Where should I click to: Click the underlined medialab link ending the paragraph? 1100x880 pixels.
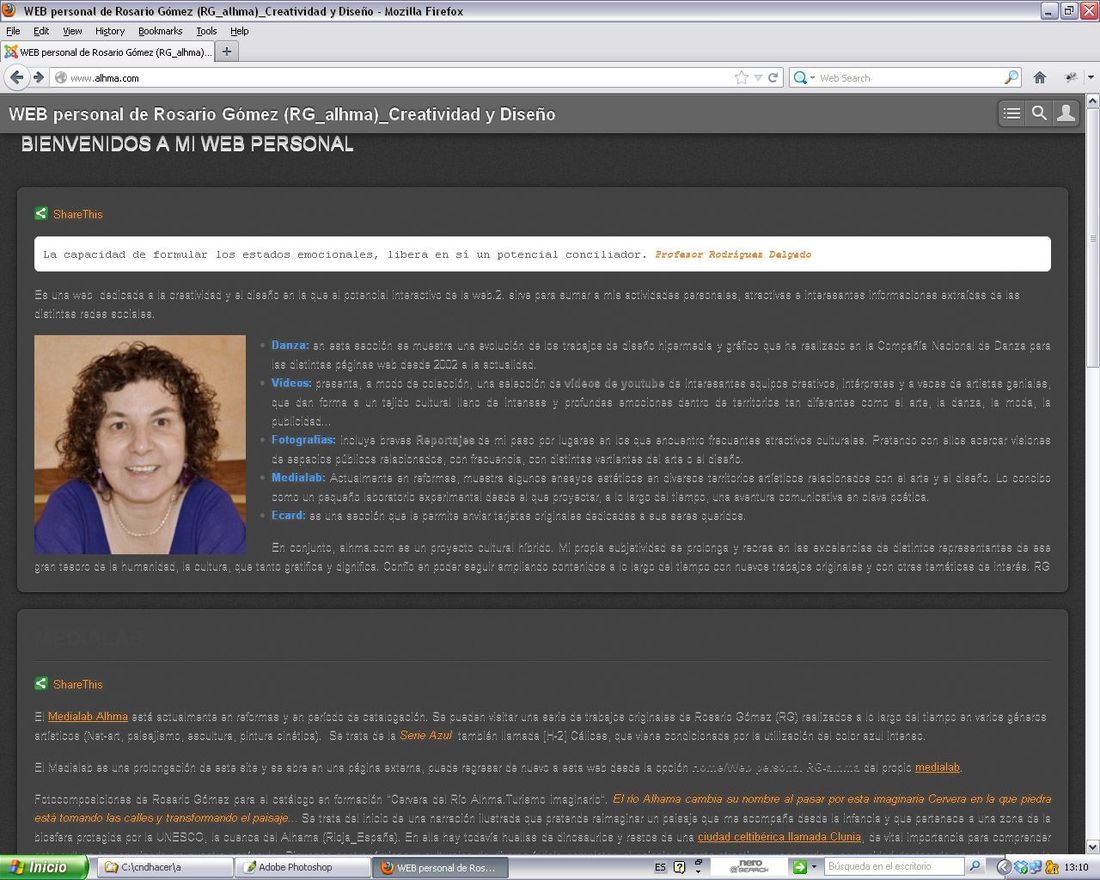[937, 767]
